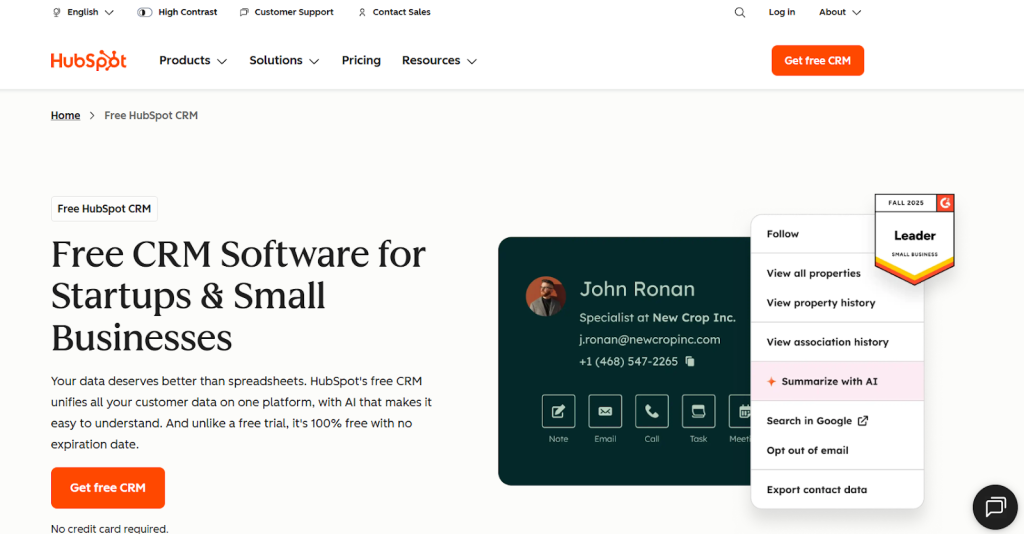Expand the Solutions menu
This screenshot has height=534, width=1024.
(x=284, y=61)
